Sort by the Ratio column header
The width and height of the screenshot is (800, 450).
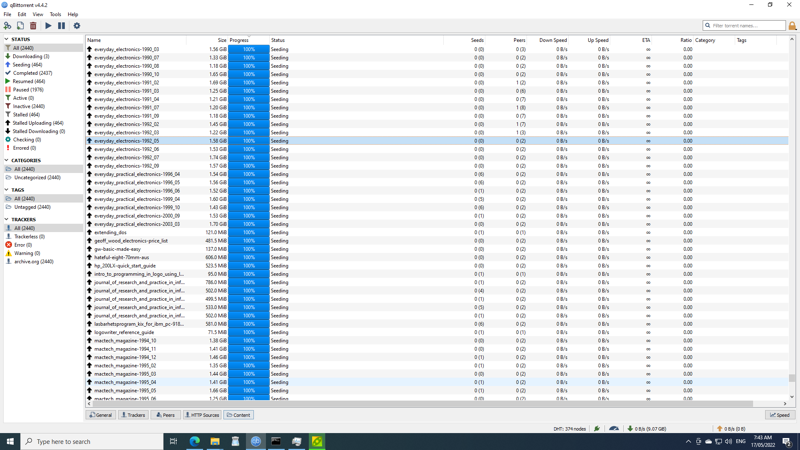pyautogui.click(x=686, y=40)
